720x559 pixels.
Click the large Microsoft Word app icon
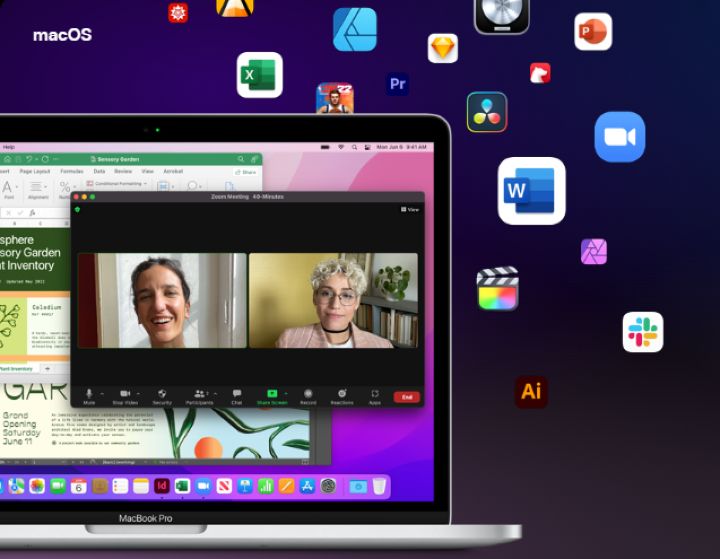pyautogui.click(x=531, y=191)
